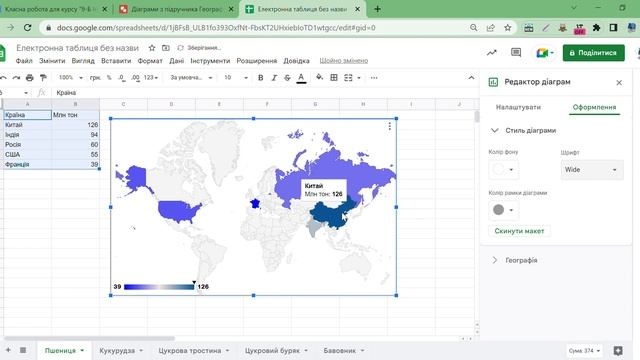Open the Google Meet call menu
Screen dimensions: 640x360
545,53
